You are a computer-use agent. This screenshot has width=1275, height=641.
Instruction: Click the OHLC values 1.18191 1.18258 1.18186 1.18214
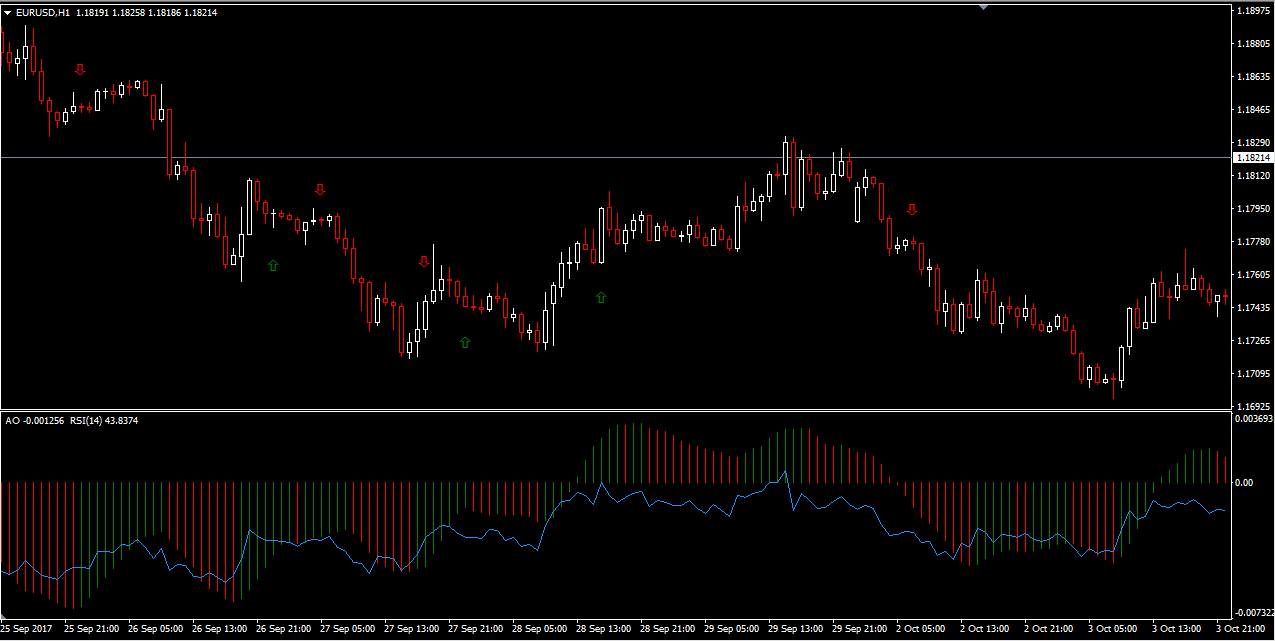146,13
